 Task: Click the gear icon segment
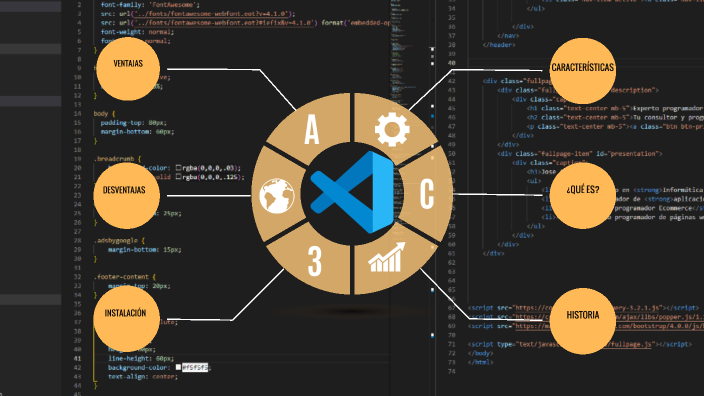click(x=392, y=129)
